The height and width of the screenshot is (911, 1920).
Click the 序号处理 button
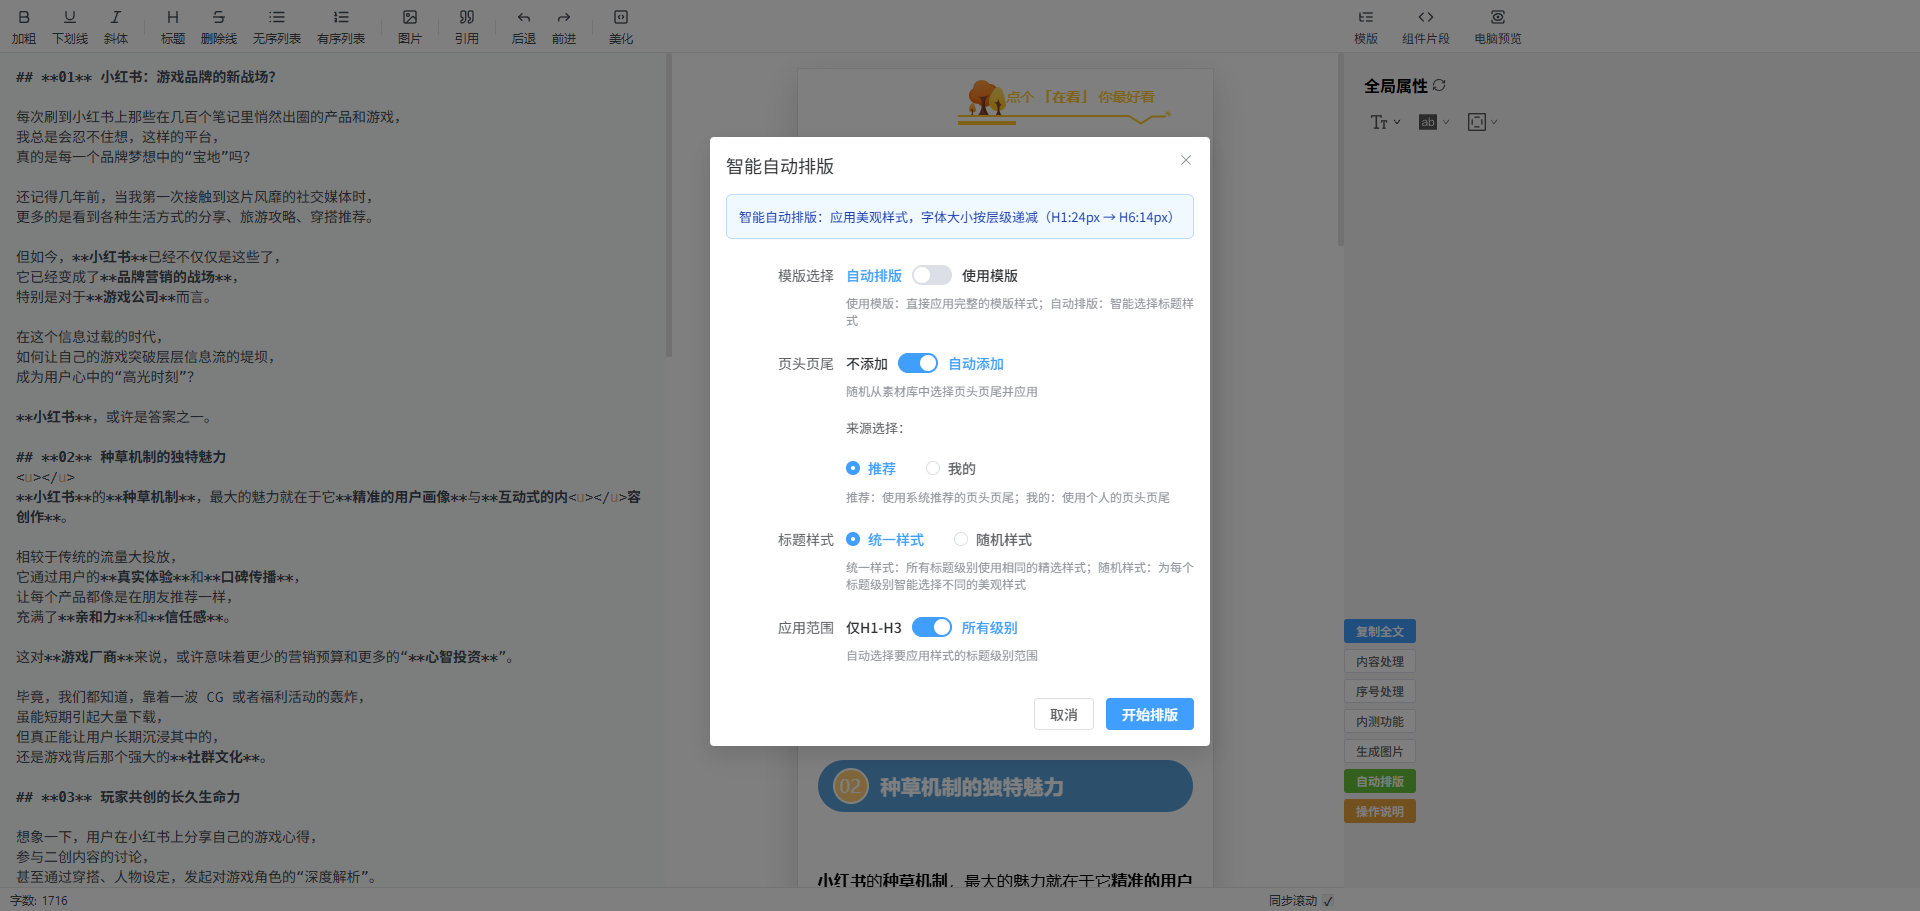1380,691
